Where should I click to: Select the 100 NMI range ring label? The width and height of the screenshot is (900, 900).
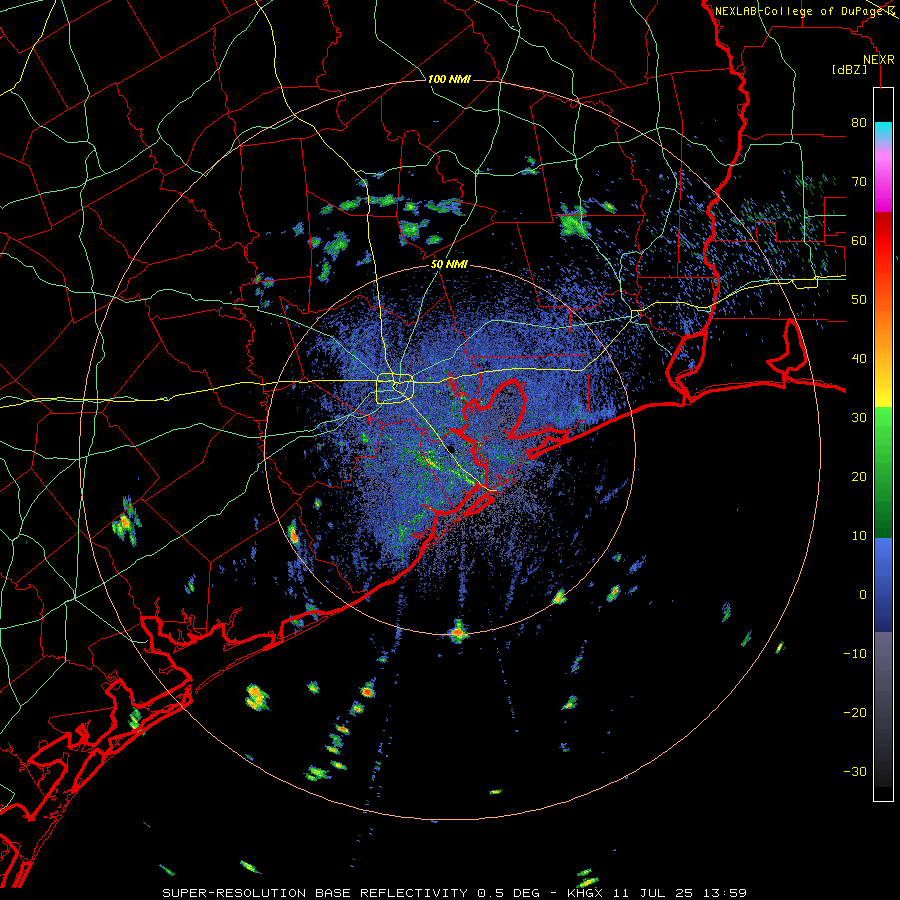click(449, 79)
